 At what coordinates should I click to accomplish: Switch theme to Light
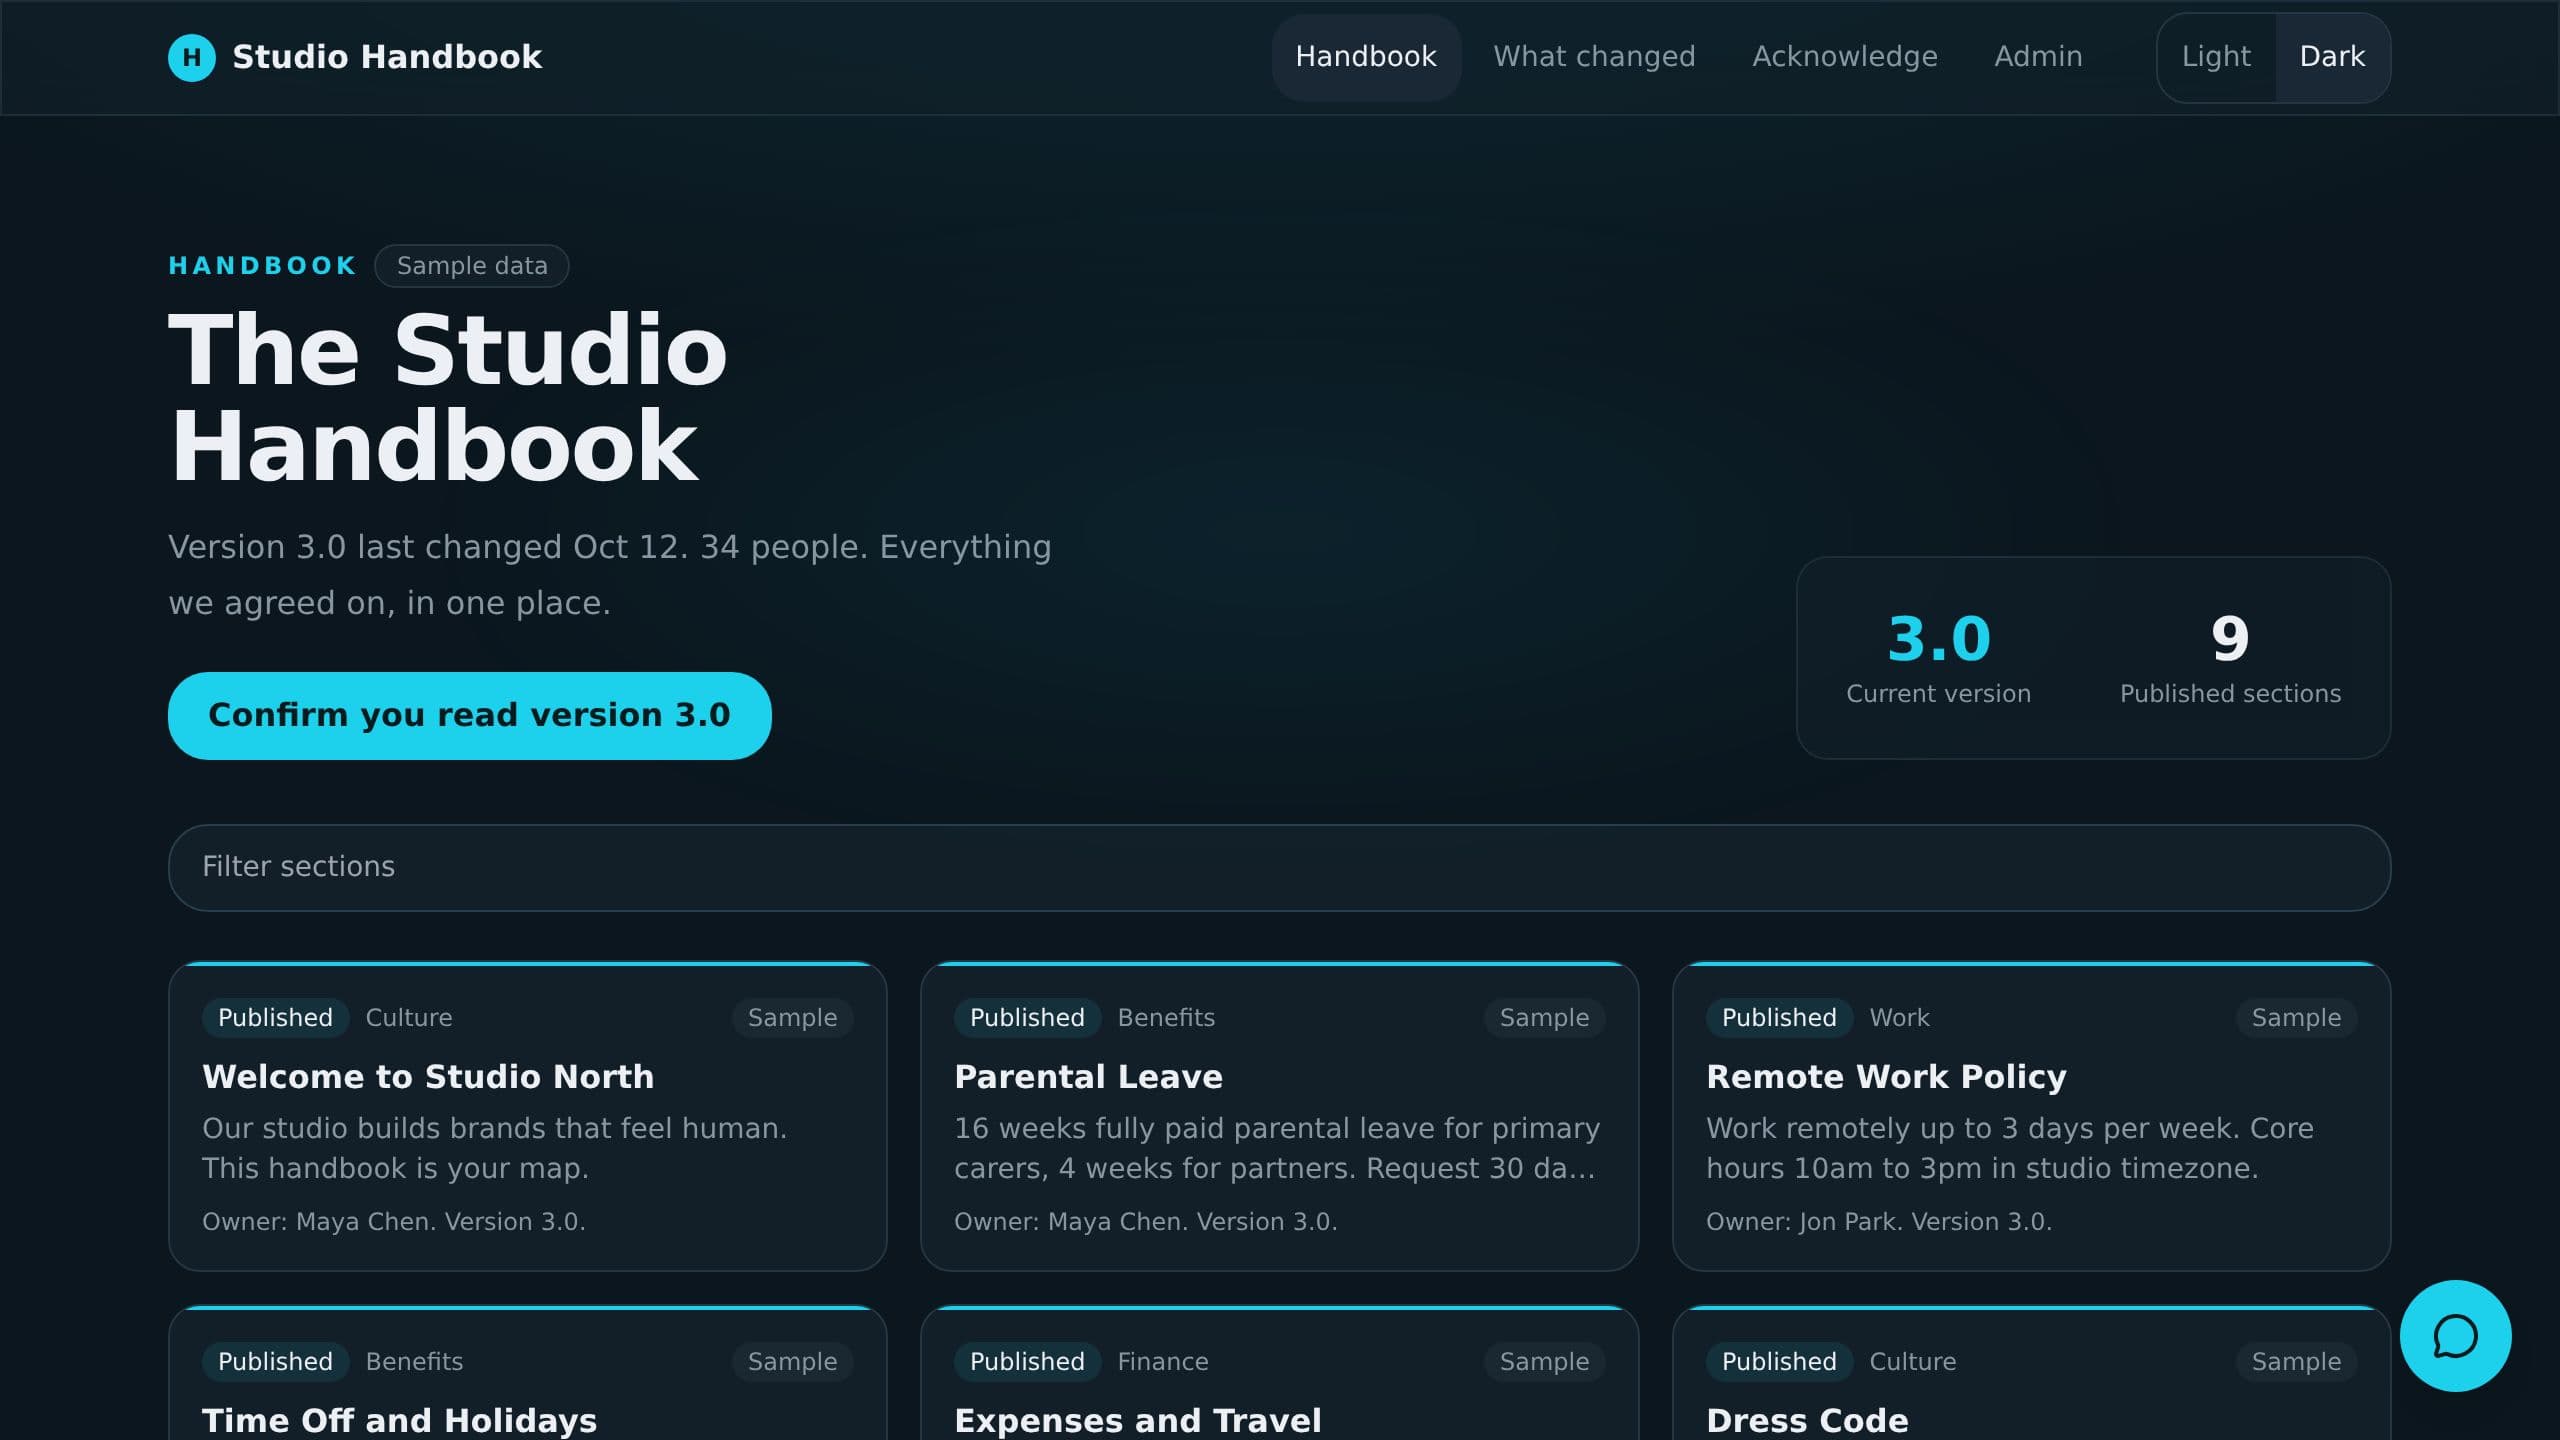click(x=2216, y=57)
